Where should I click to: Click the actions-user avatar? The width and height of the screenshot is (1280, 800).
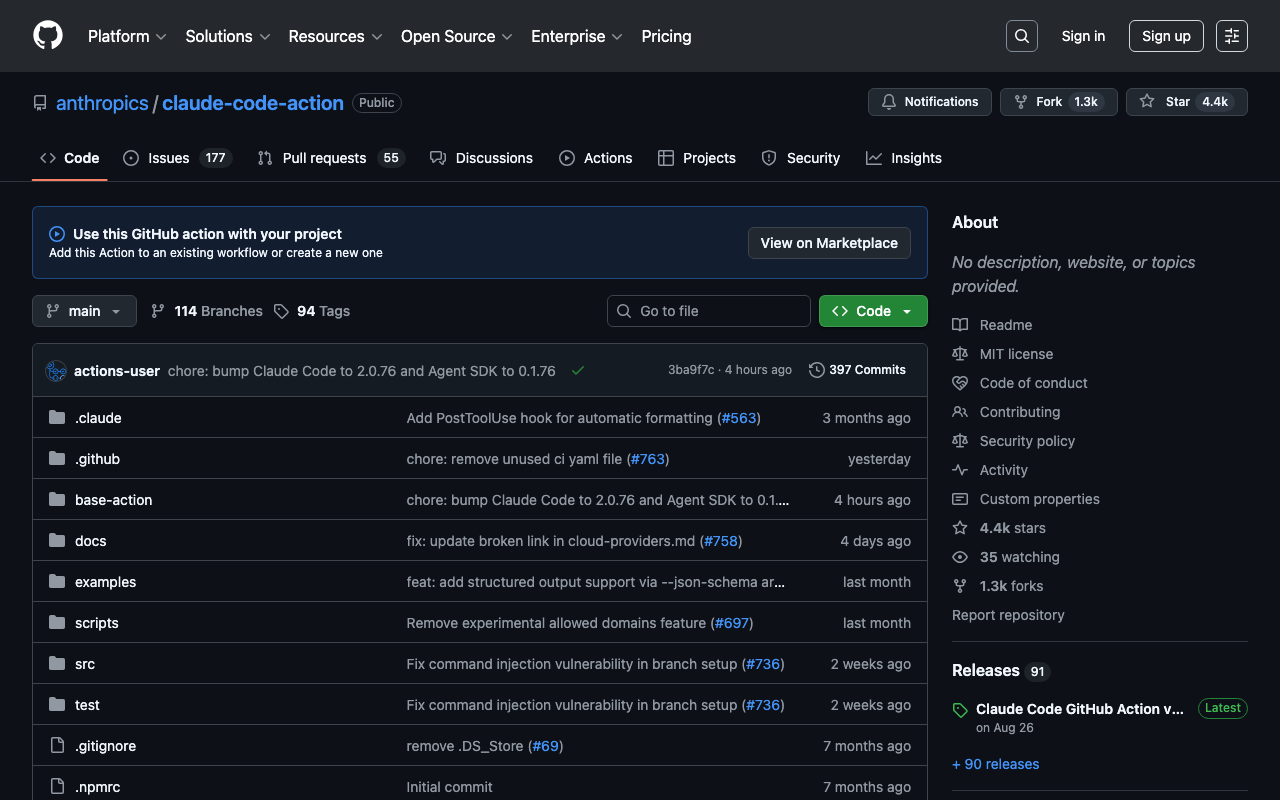[x=56, y=371]
